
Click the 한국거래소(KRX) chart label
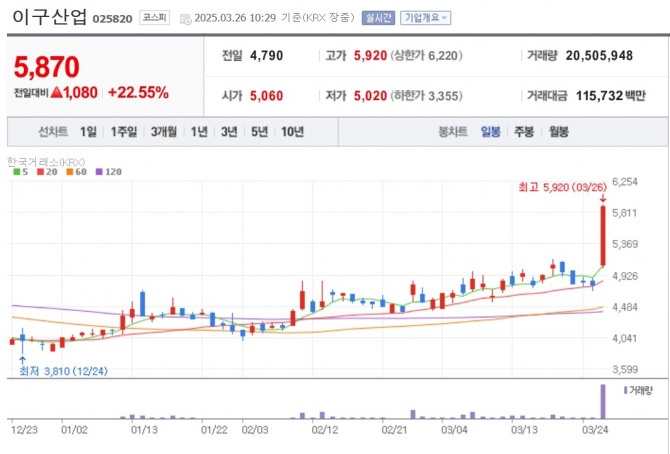tap(46, 162)
